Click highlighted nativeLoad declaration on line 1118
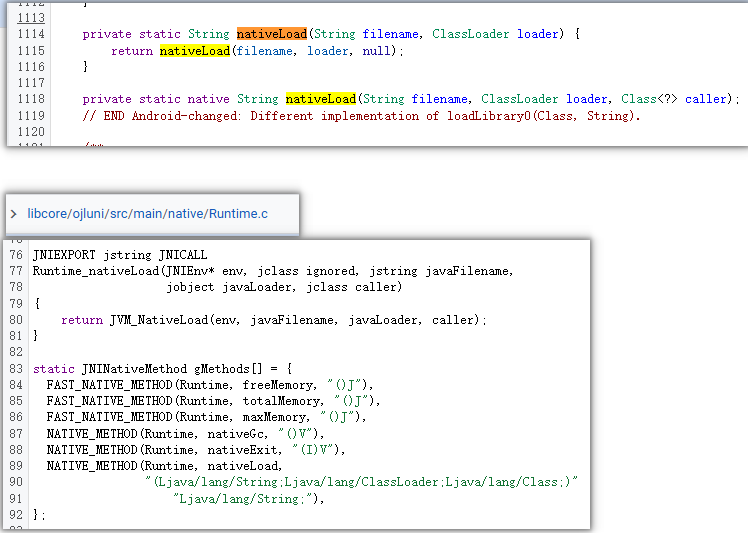Viewport: 748px width, 533px height. coord(320,99)
